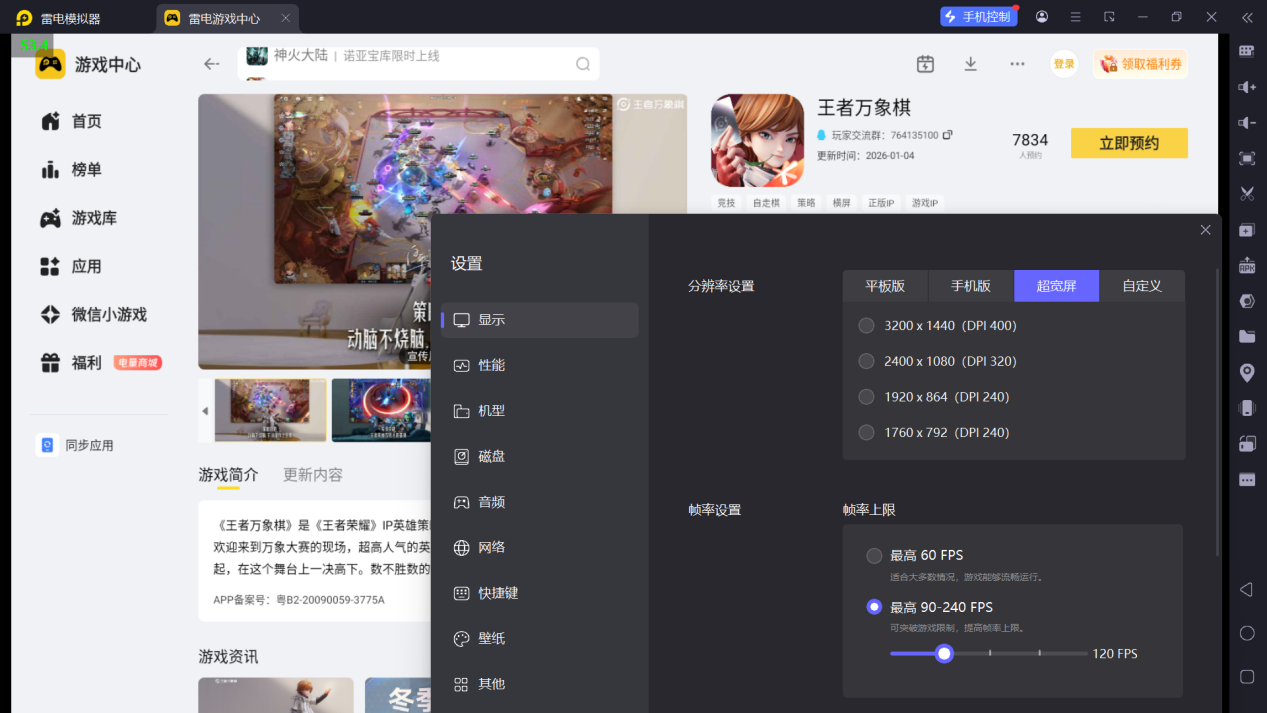
Task: Click the APK install icon in right sidebar
Action: (x=1245, y=265)
